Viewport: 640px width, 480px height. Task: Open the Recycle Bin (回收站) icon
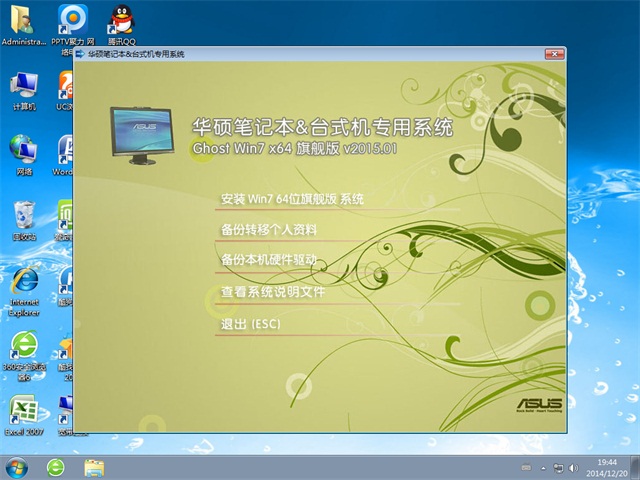click(23, 215)
